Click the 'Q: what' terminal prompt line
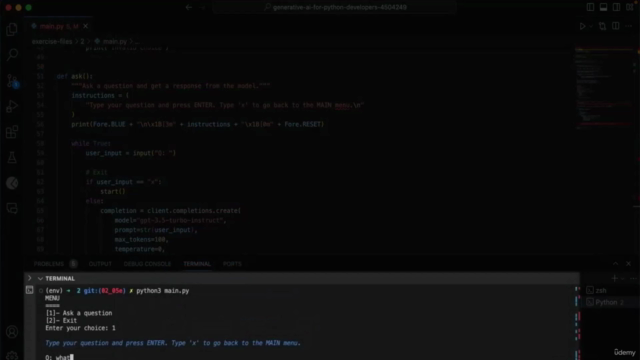Viewport: 640px width, 360px height. [x=59, y=357]
